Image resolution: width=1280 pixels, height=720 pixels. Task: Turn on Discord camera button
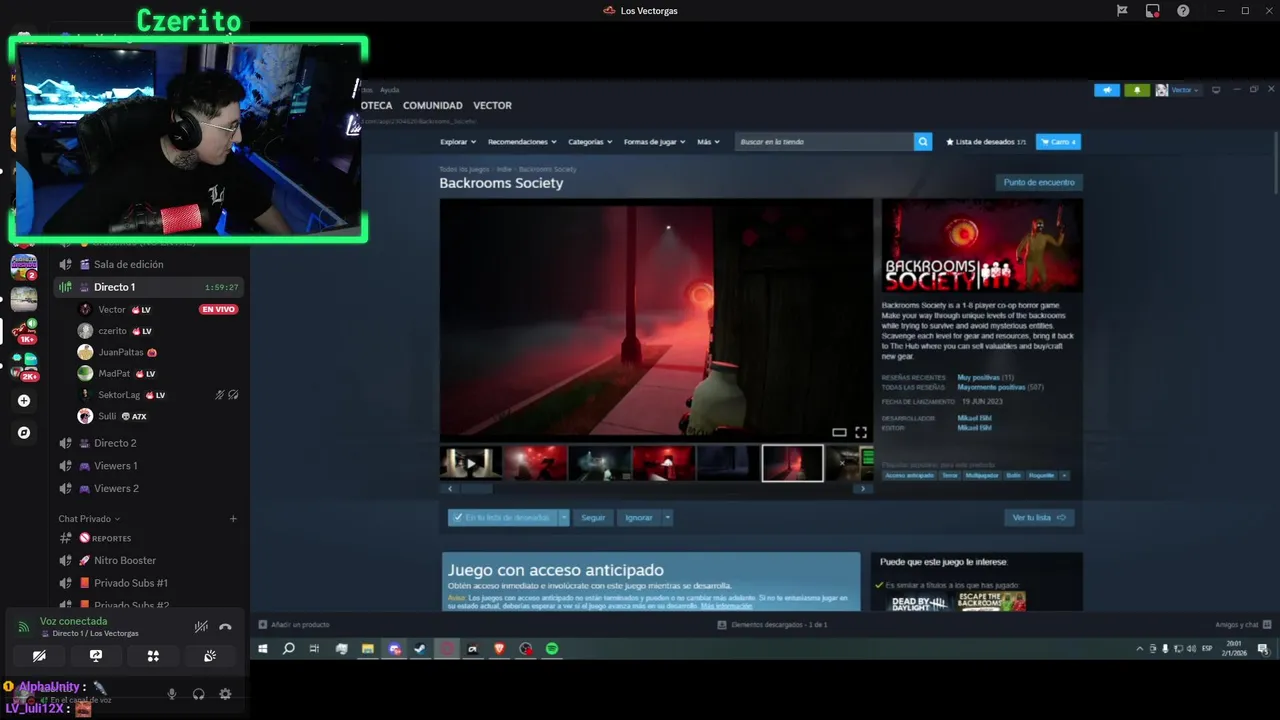click(39, 656)
